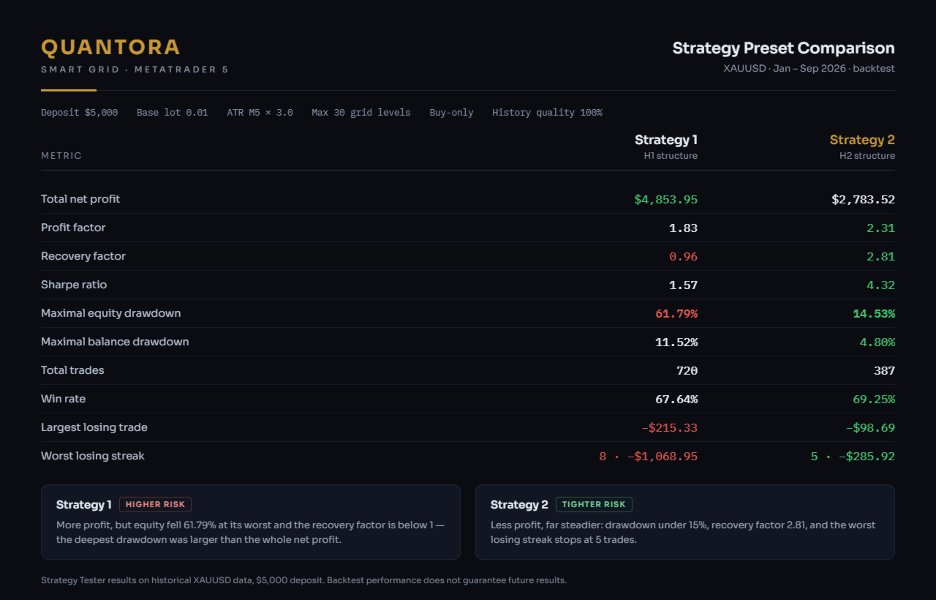Select the "History quality 100%" parameter
Screen dimensions: 936x600
547,112
